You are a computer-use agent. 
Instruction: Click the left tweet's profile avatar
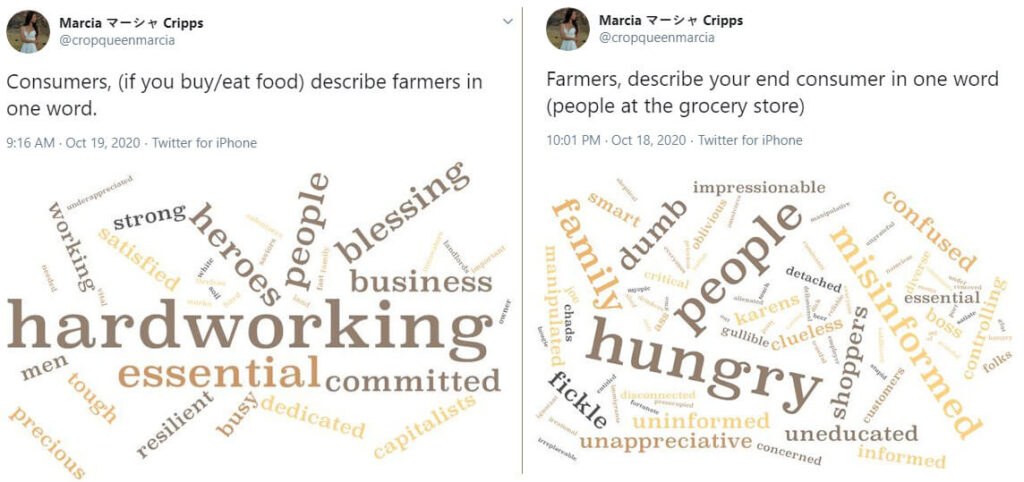coord(28,31)
